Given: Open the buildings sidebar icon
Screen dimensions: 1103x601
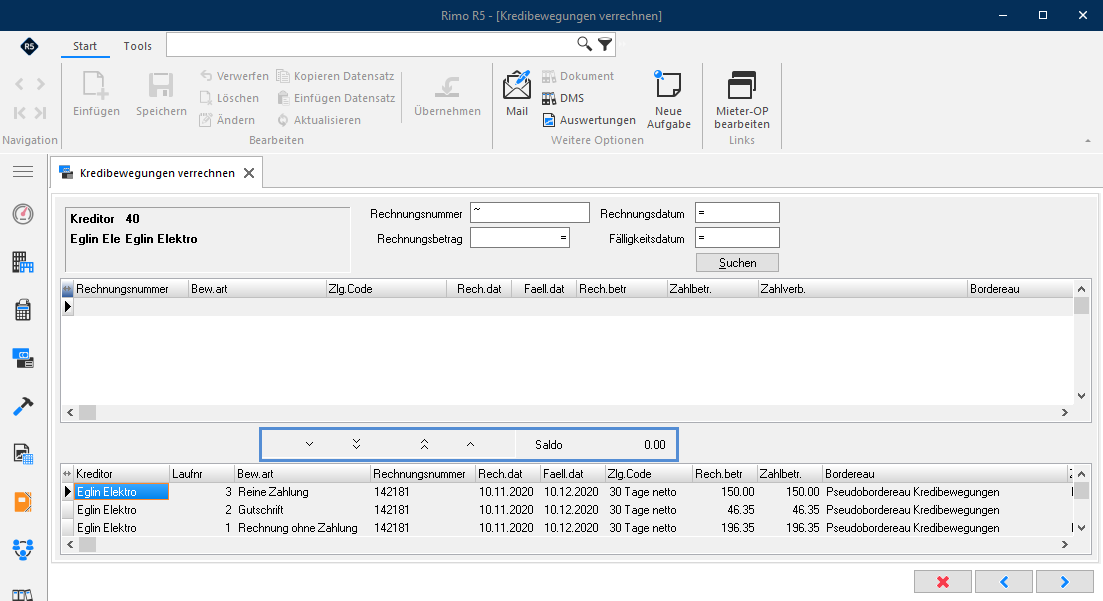Looking at the screenshot, I should (23, 262).
